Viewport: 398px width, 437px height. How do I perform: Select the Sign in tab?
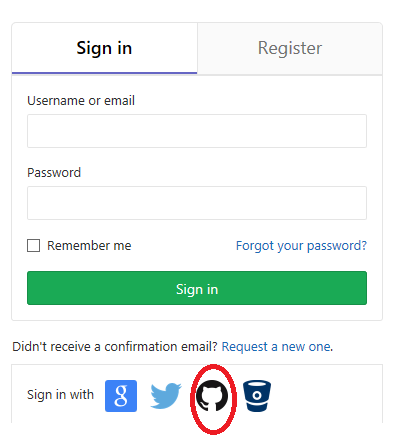click(104, 48)
